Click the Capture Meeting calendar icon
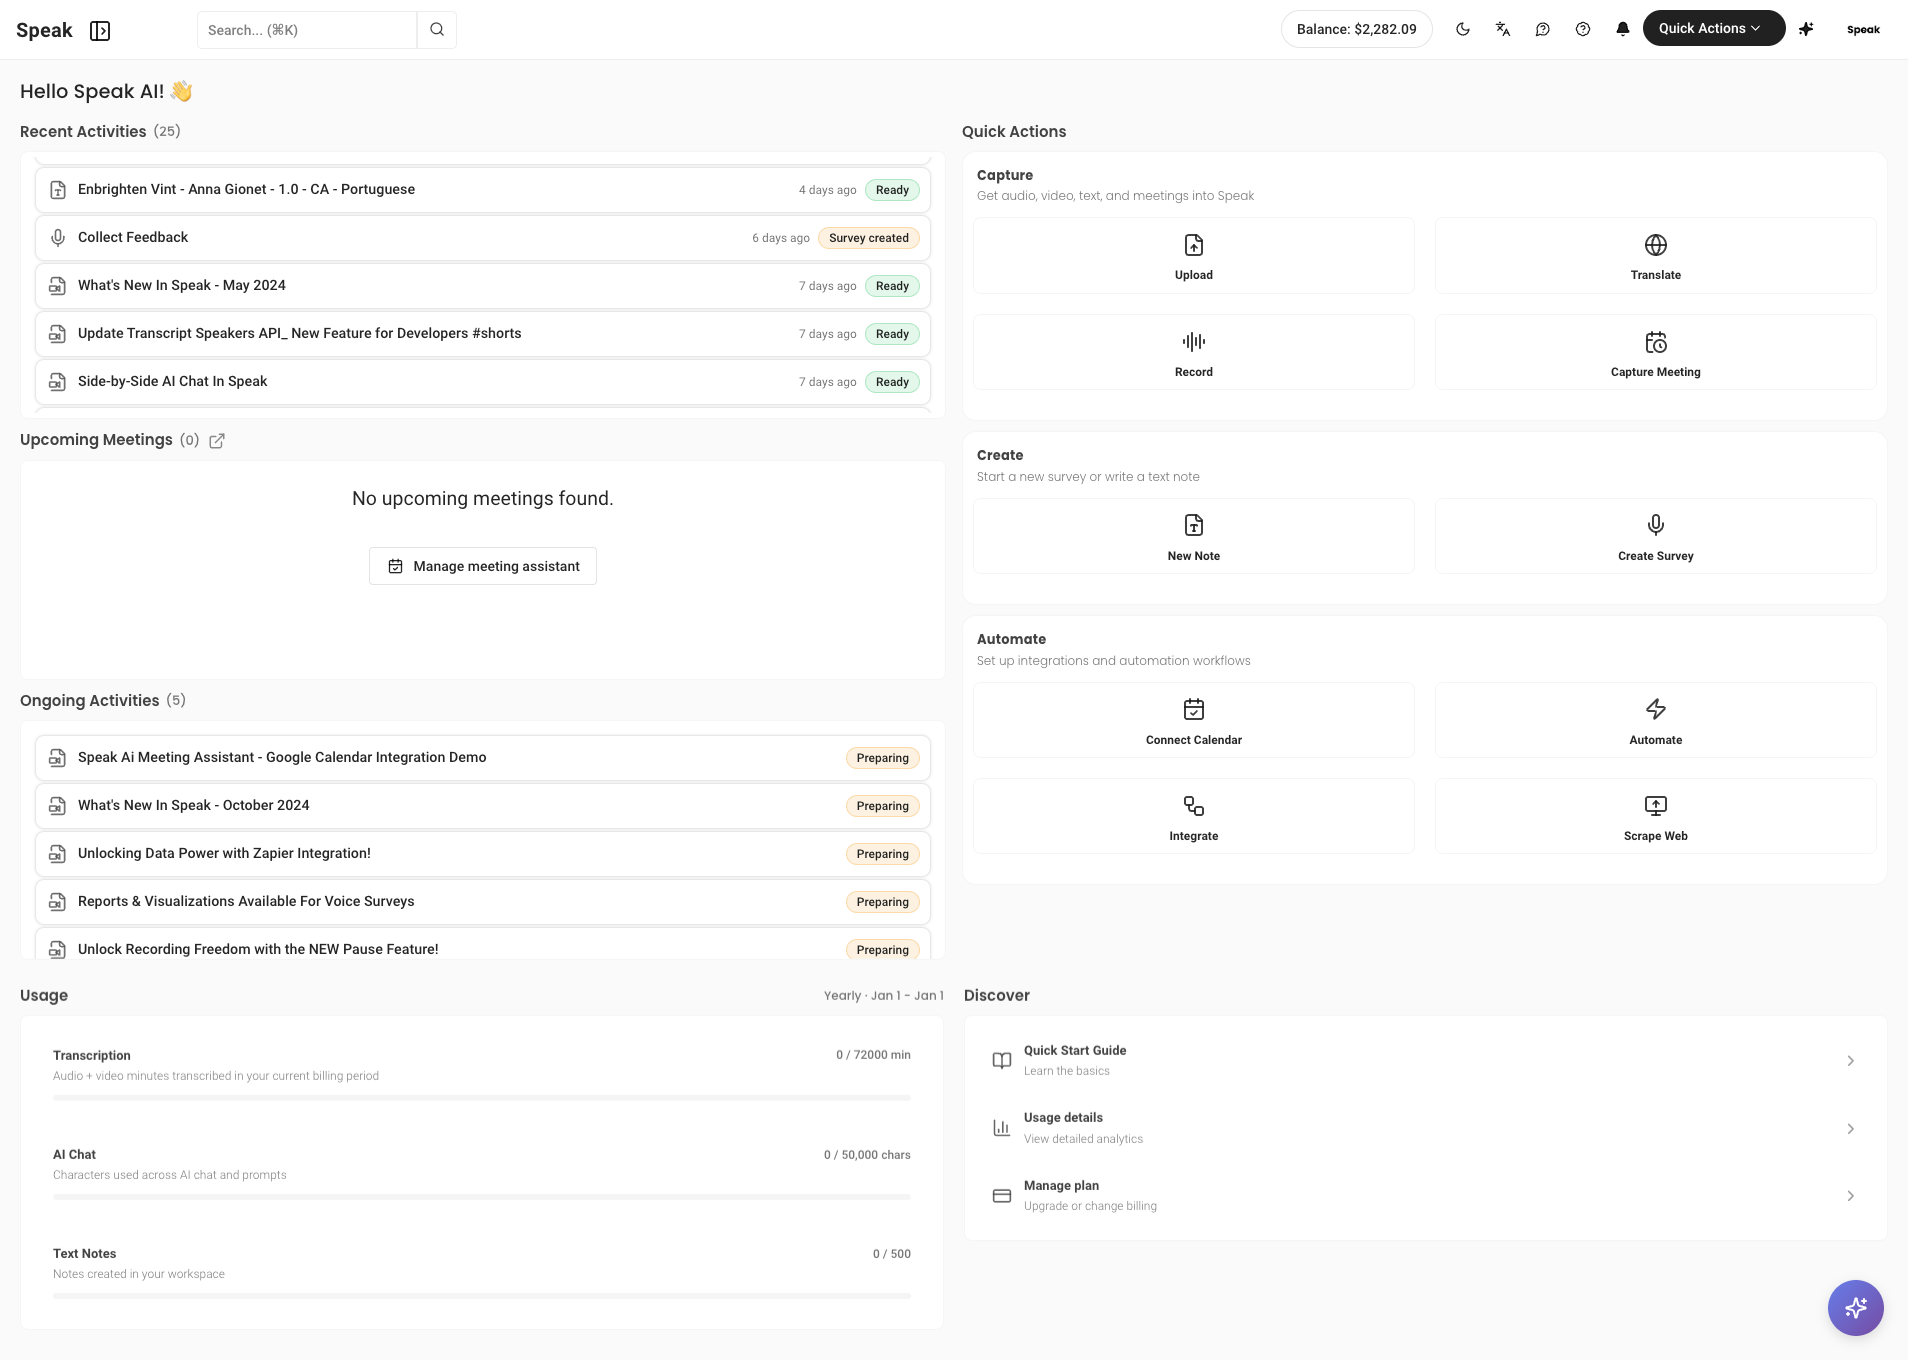This screenshot has width=1908, height=1360. pyautogui.click(x=1656, y=342)
